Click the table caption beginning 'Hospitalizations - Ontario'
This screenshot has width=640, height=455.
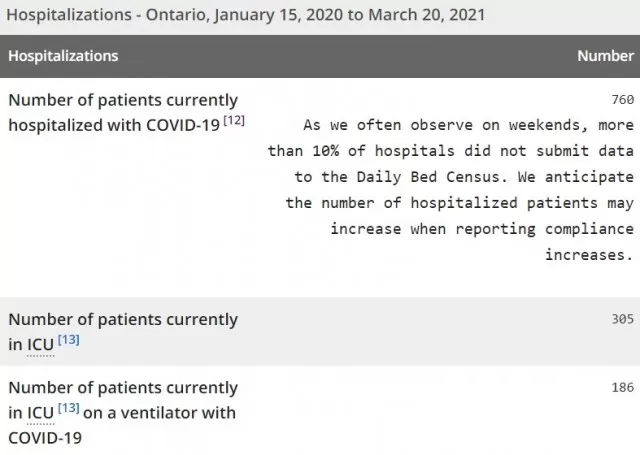tap(246, 15)
